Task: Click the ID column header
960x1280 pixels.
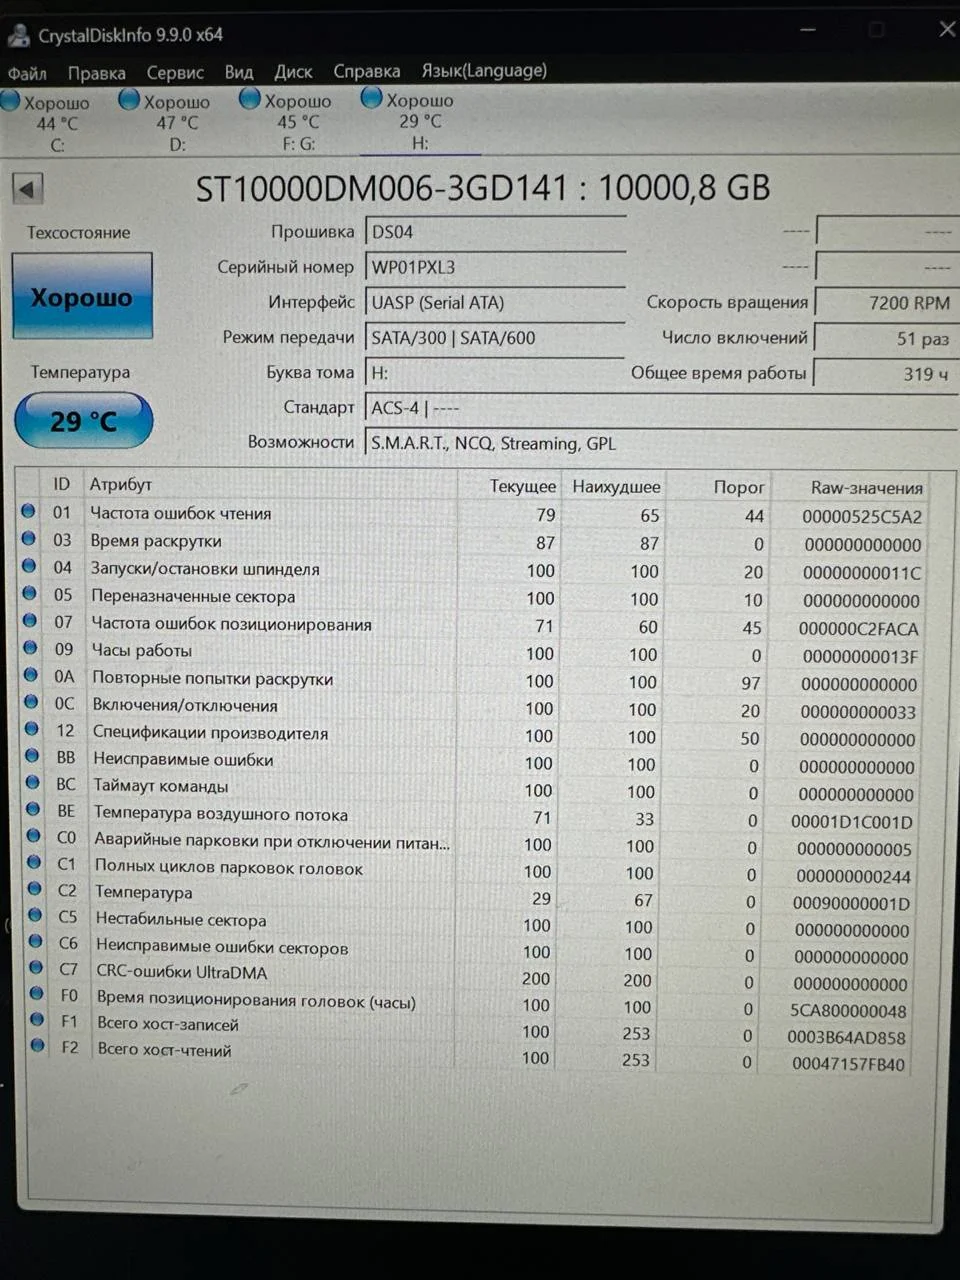Action: [x=62, y=484]
